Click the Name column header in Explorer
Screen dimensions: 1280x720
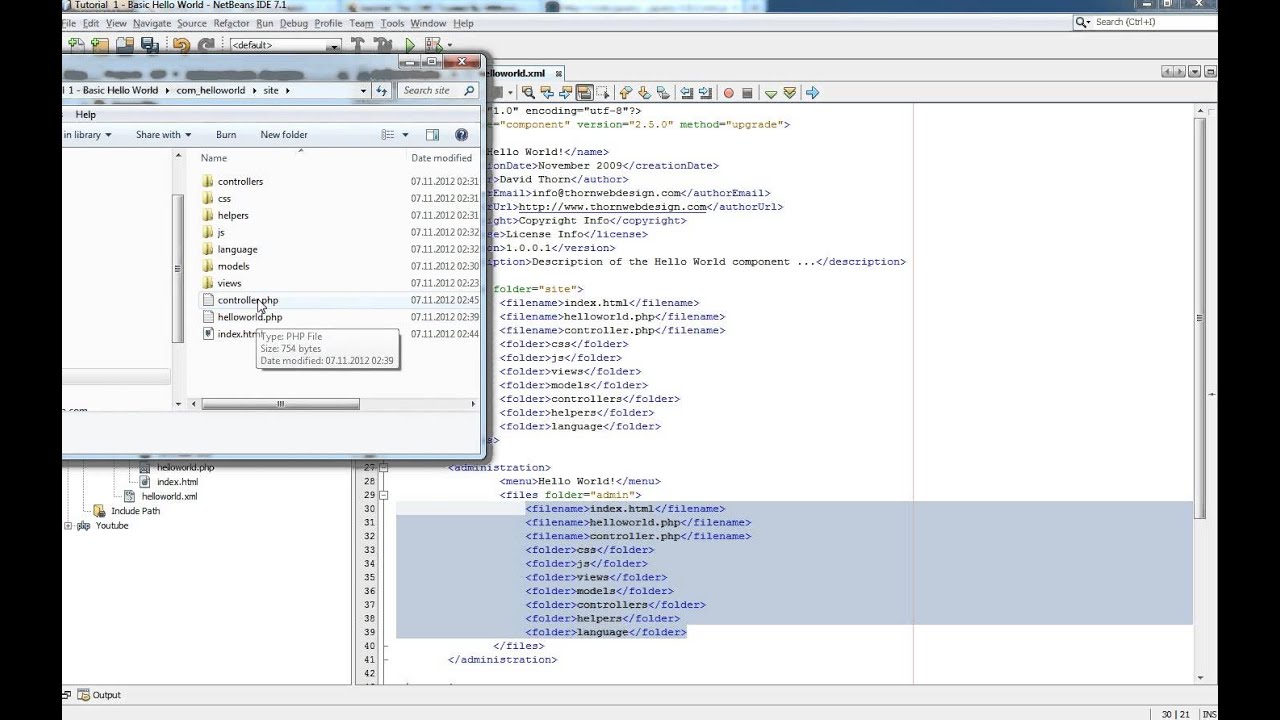point(214,158)
